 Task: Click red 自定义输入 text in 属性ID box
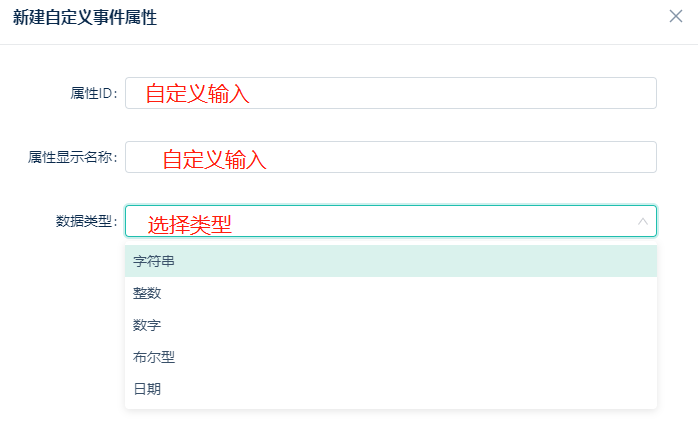(197, 94)
